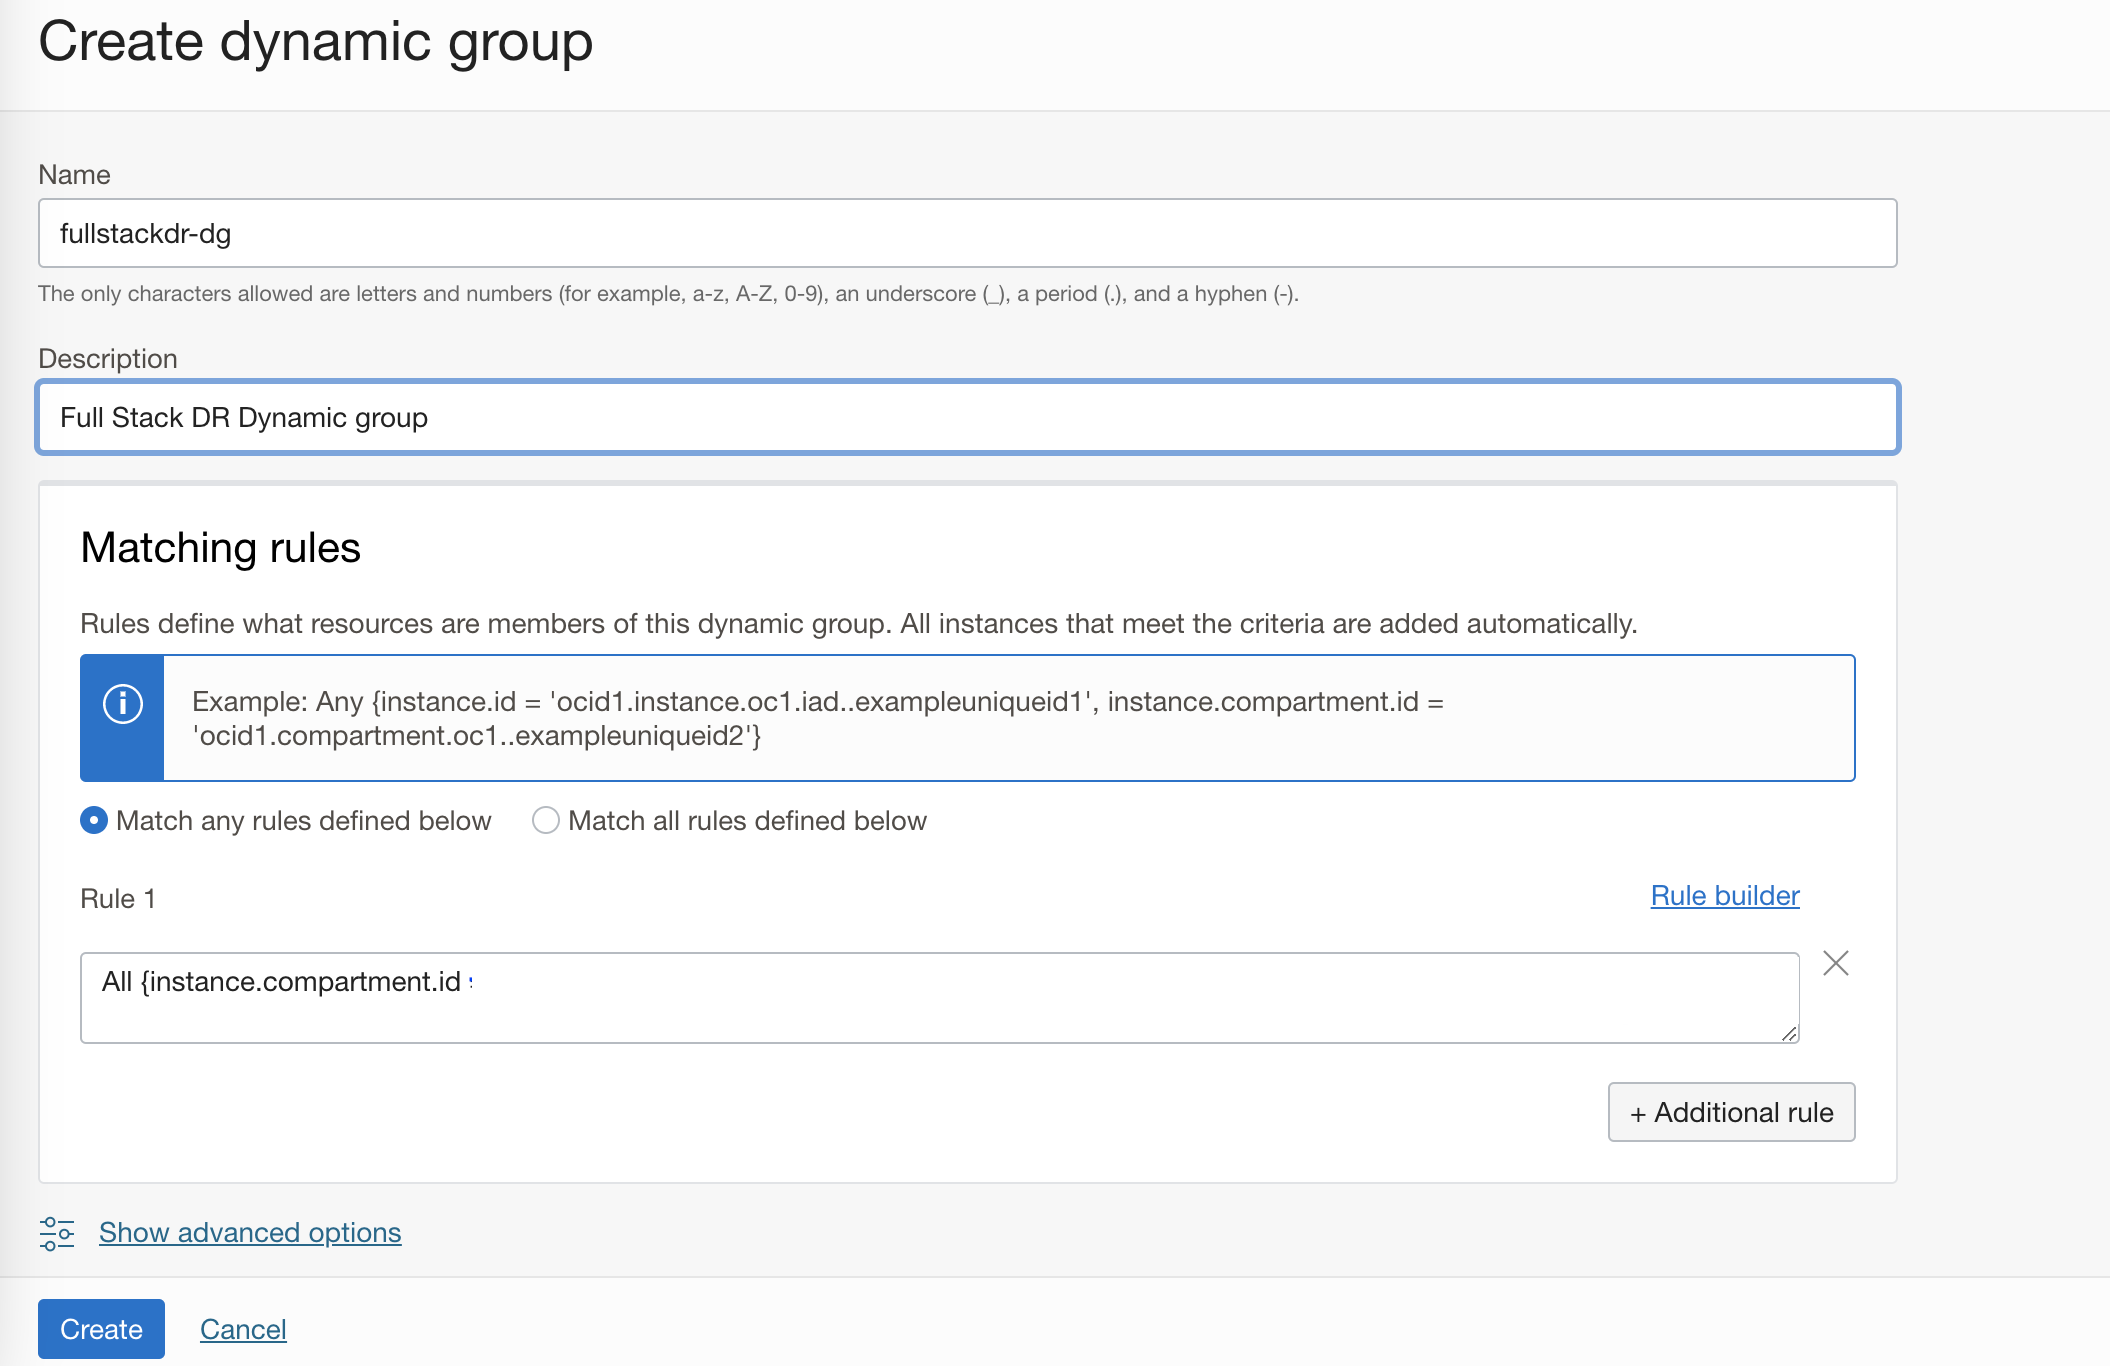The height and width of the screenshot is (1366, 2110).
Task: Remove Rule 1 using the X icon
Action: point(1836,963)
